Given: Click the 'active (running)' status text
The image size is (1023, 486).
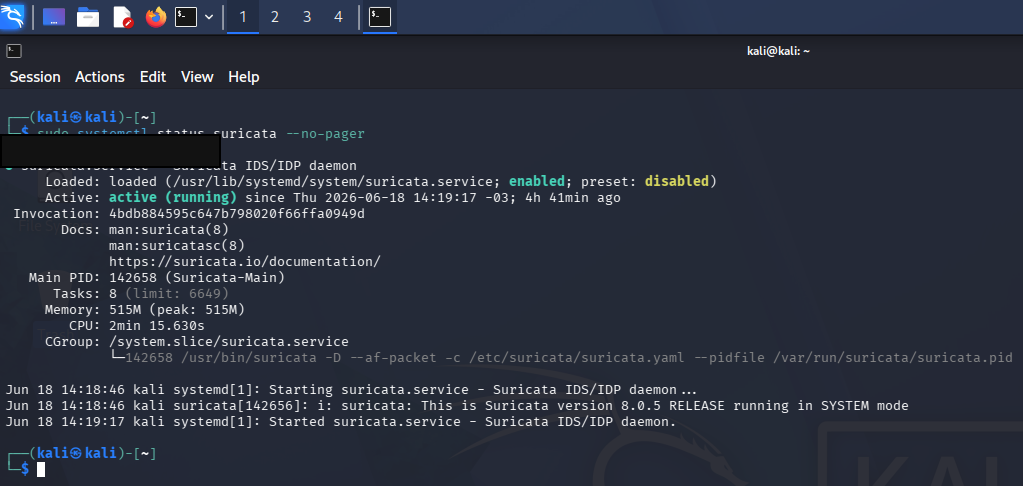Looking at the screenshot, I should tap(172, 198).
